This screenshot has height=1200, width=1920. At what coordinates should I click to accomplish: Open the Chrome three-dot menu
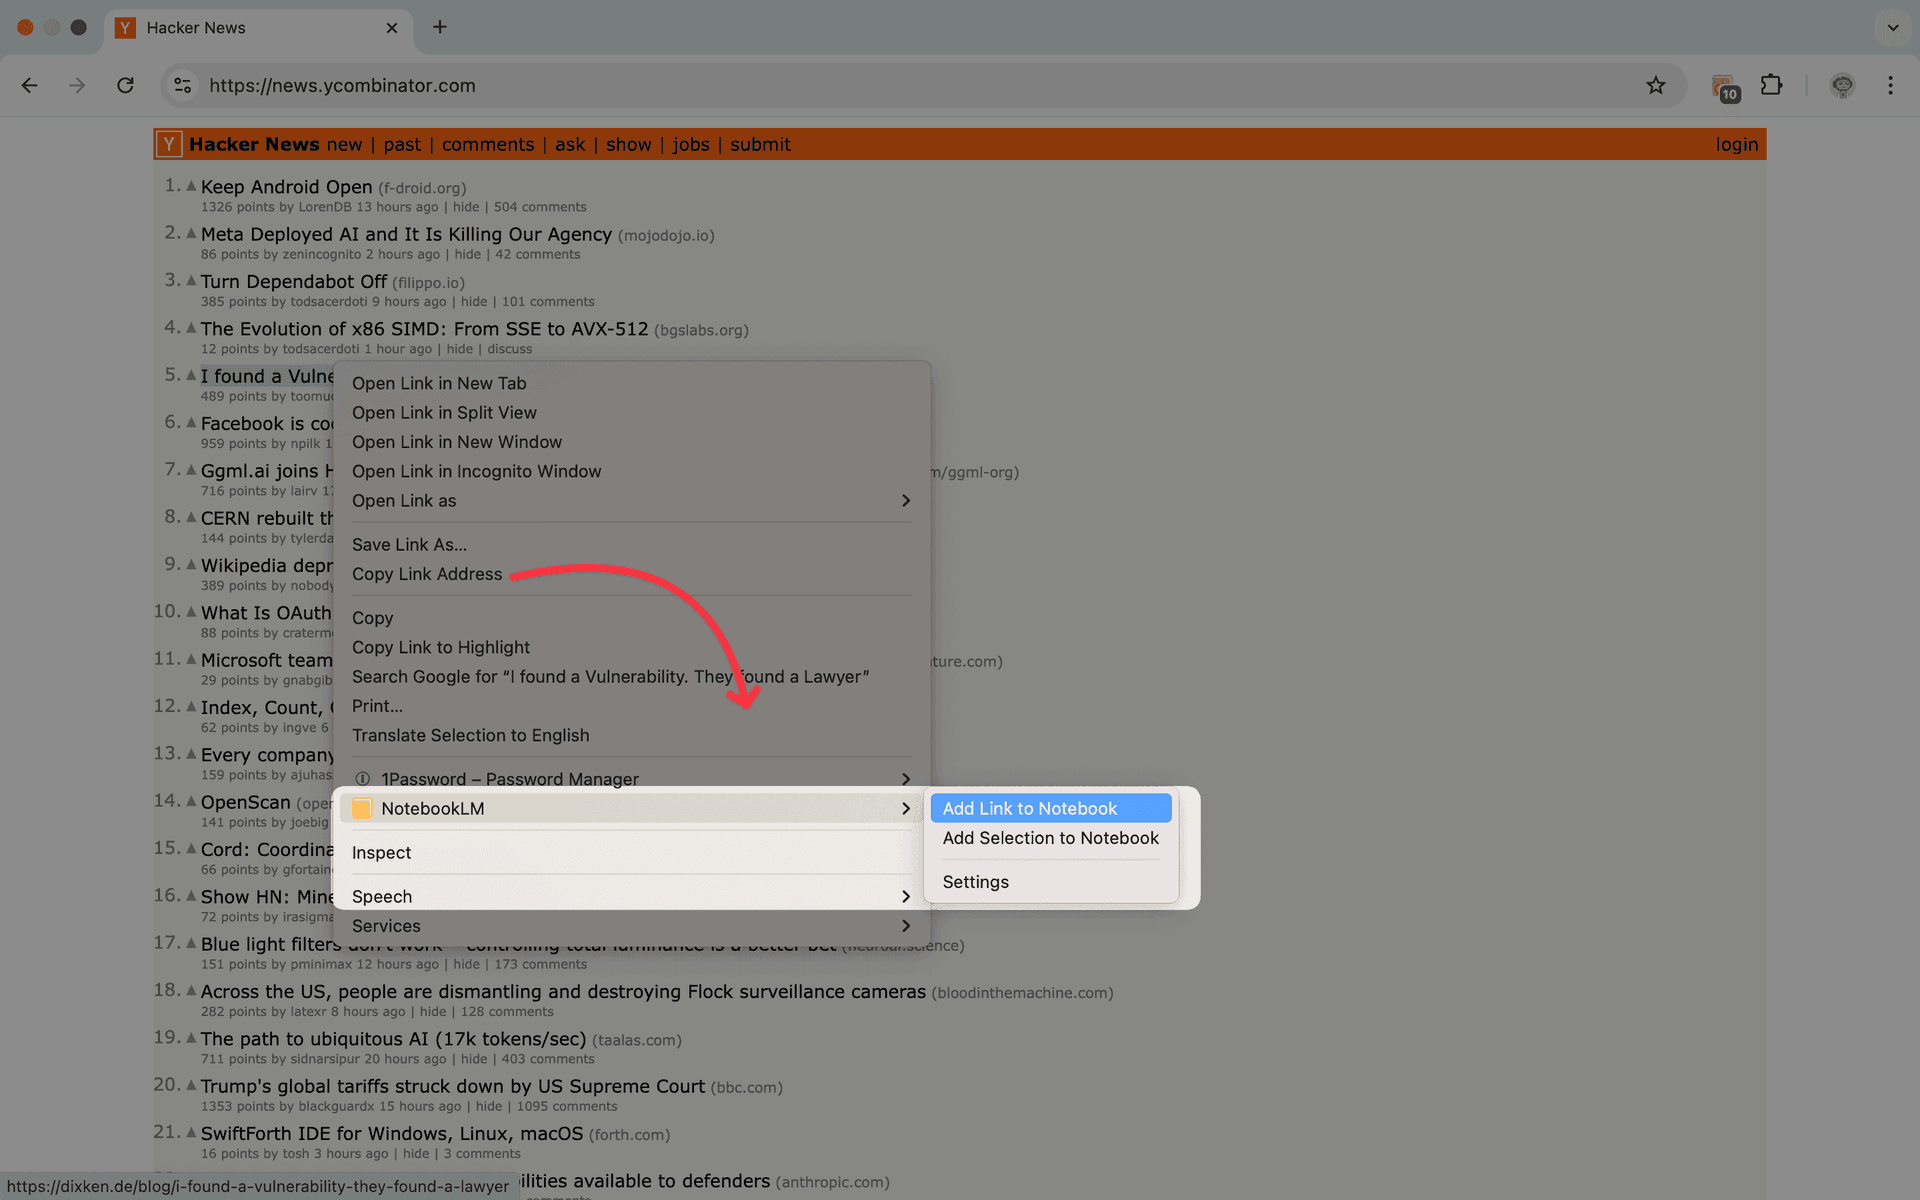tap(1891, 86)
